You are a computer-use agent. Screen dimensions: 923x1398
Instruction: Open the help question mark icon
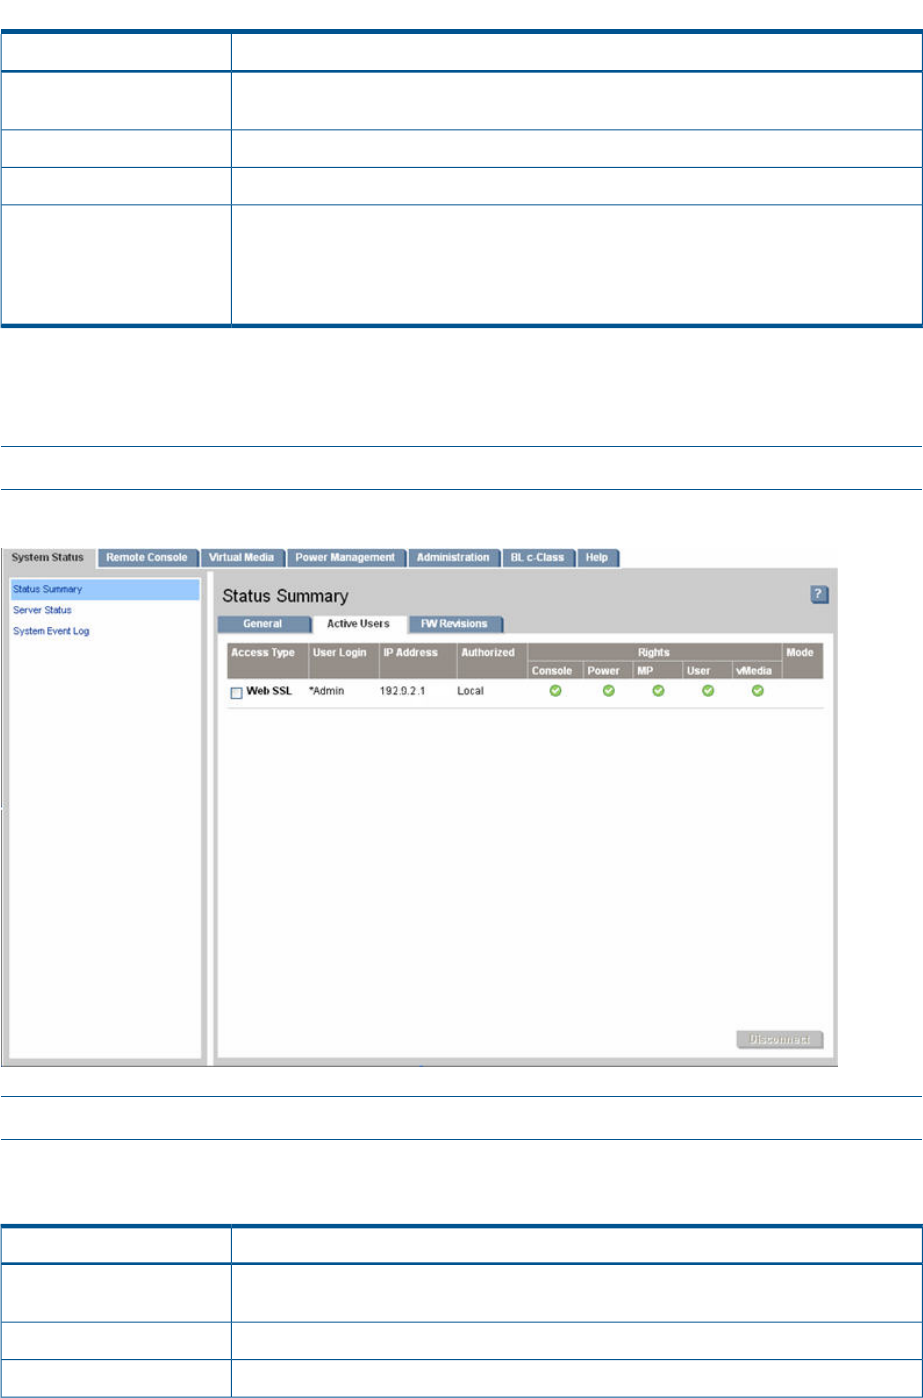tap(819, 594)
